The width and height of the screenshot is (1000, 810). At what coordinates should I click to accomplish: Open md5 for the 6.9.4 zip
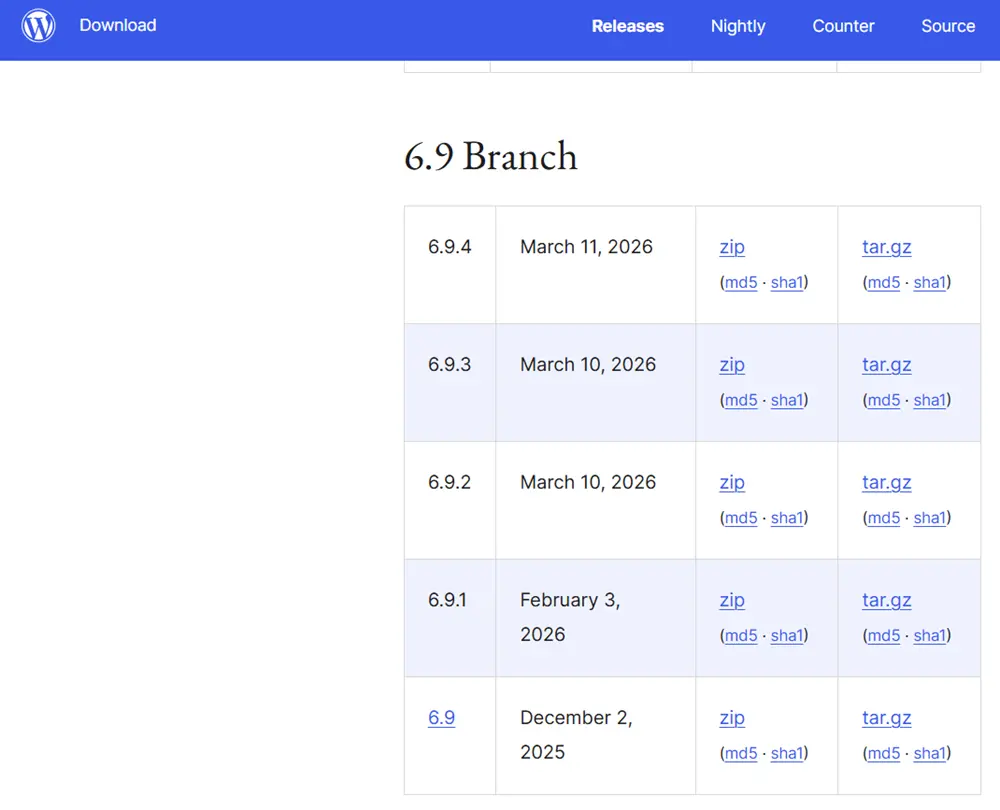741,283
